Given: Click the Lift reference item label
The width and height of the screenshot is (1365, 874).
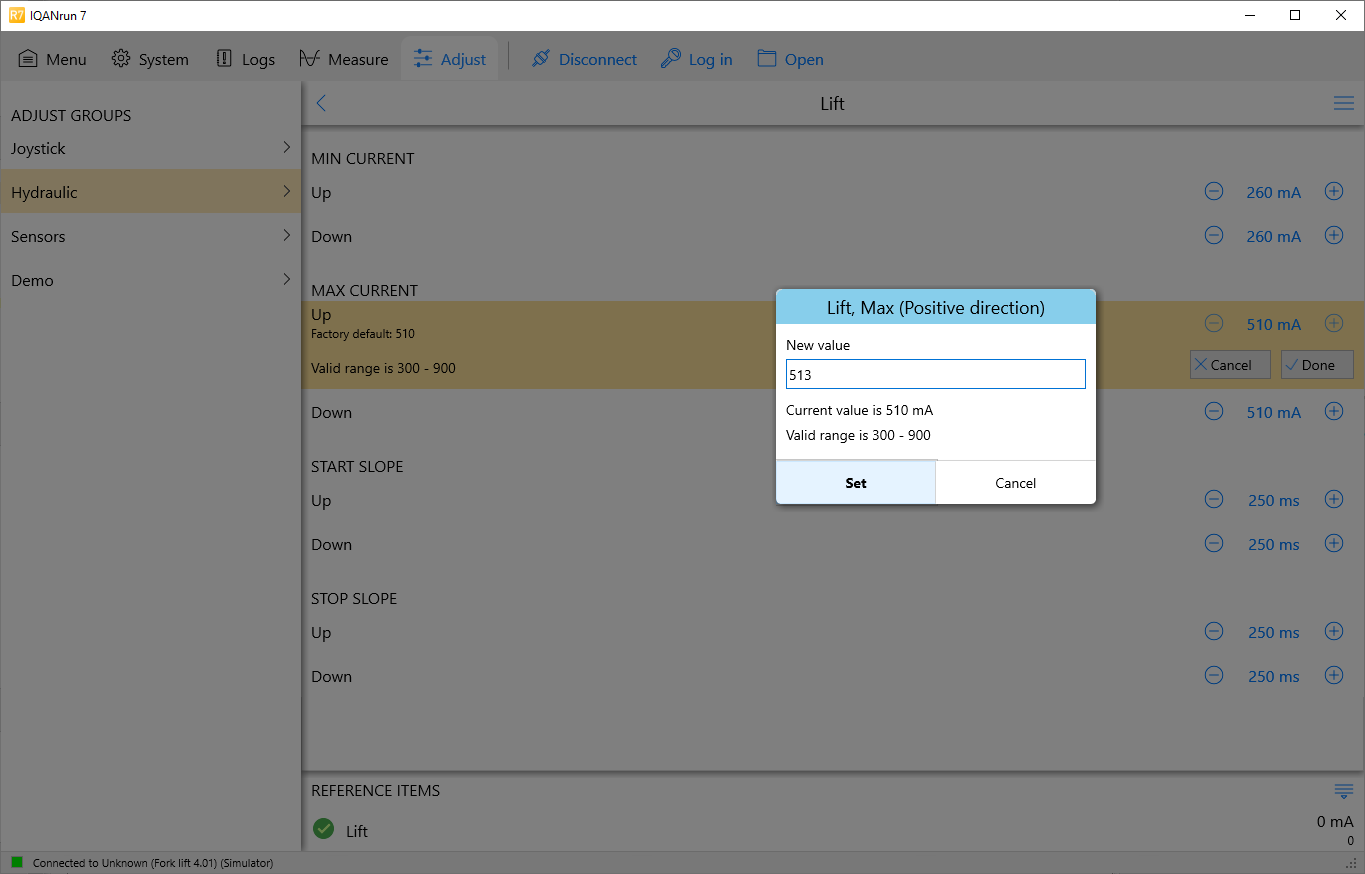Looking at the screenshot, I should [357, 831].
